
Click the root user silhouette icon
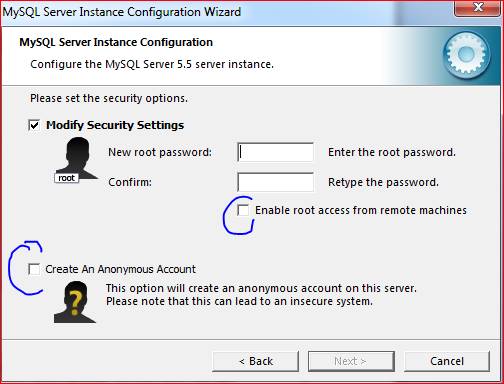pos(77,158)
